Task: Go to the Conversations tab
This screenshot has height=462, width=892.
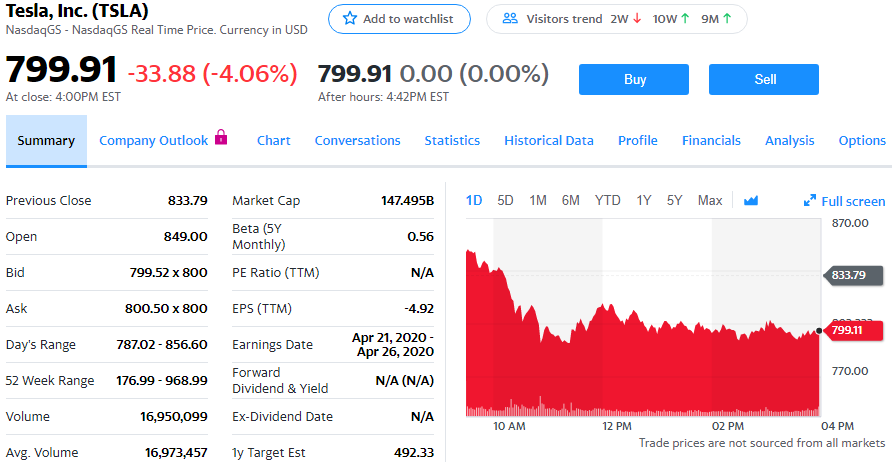Action: [x=357, y=141]
